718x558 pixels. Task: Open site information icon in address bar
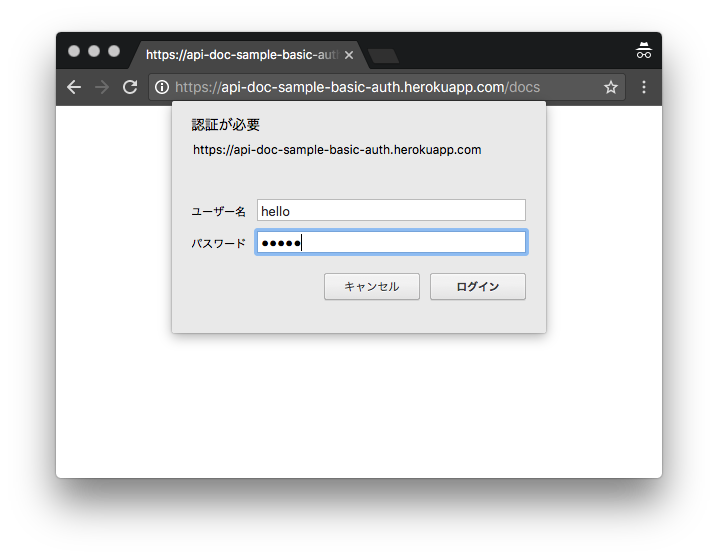pos(162,87)
